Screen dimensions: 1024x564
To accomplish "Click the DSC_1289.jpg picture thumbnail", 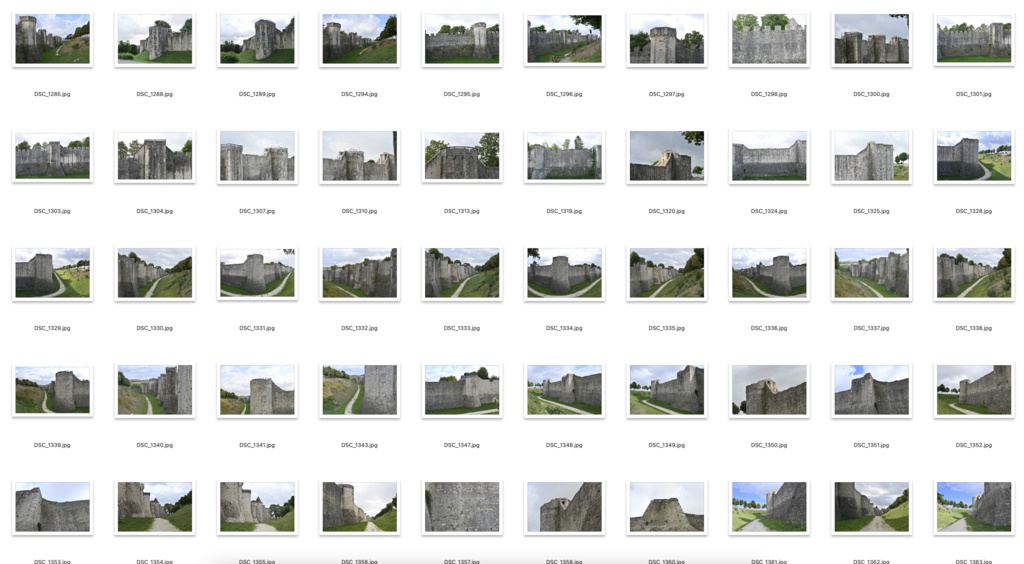I will click(x=257, y=39).
